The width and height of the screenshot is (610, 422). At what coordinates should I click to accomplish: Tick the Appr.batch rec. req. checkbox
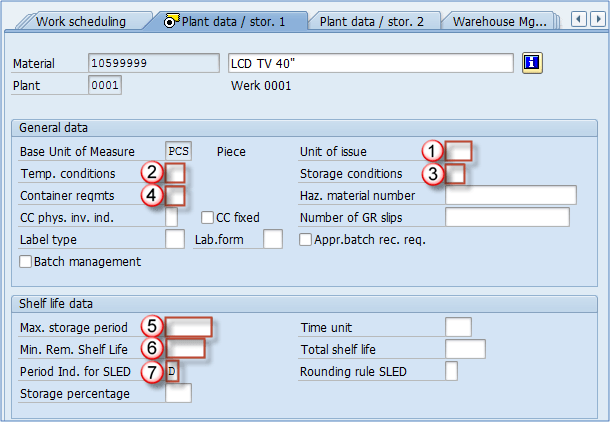click(306, 239)
